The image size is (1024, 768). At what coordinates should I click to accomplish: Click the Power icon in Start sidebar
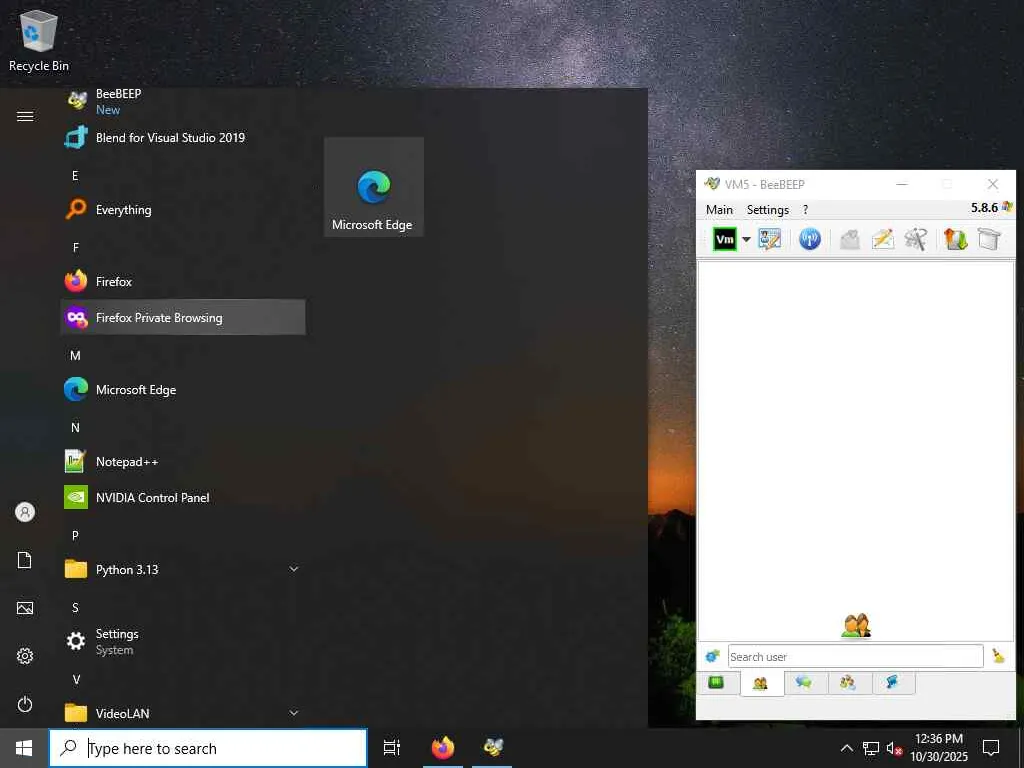click(x=25, y=704)
